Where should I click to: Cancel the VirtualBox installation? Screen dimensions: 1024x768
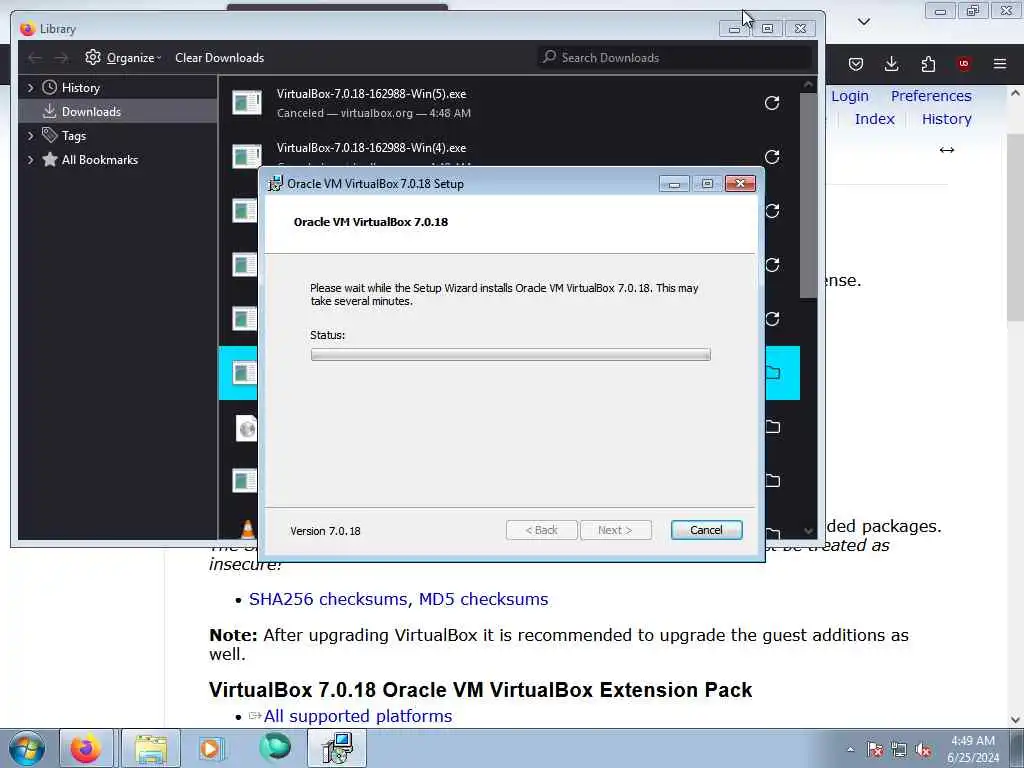click(707, 530)
